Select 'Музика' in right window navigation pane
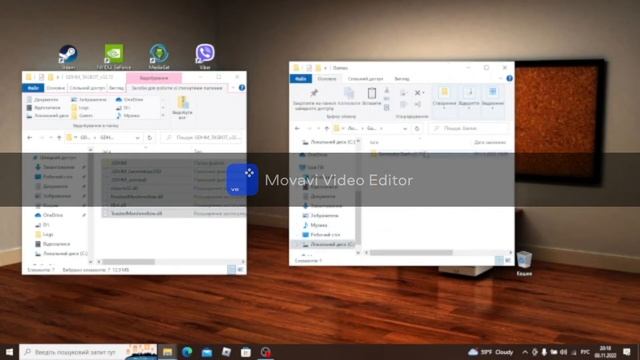Screen dimensions: 640x360 pos(315,225)
